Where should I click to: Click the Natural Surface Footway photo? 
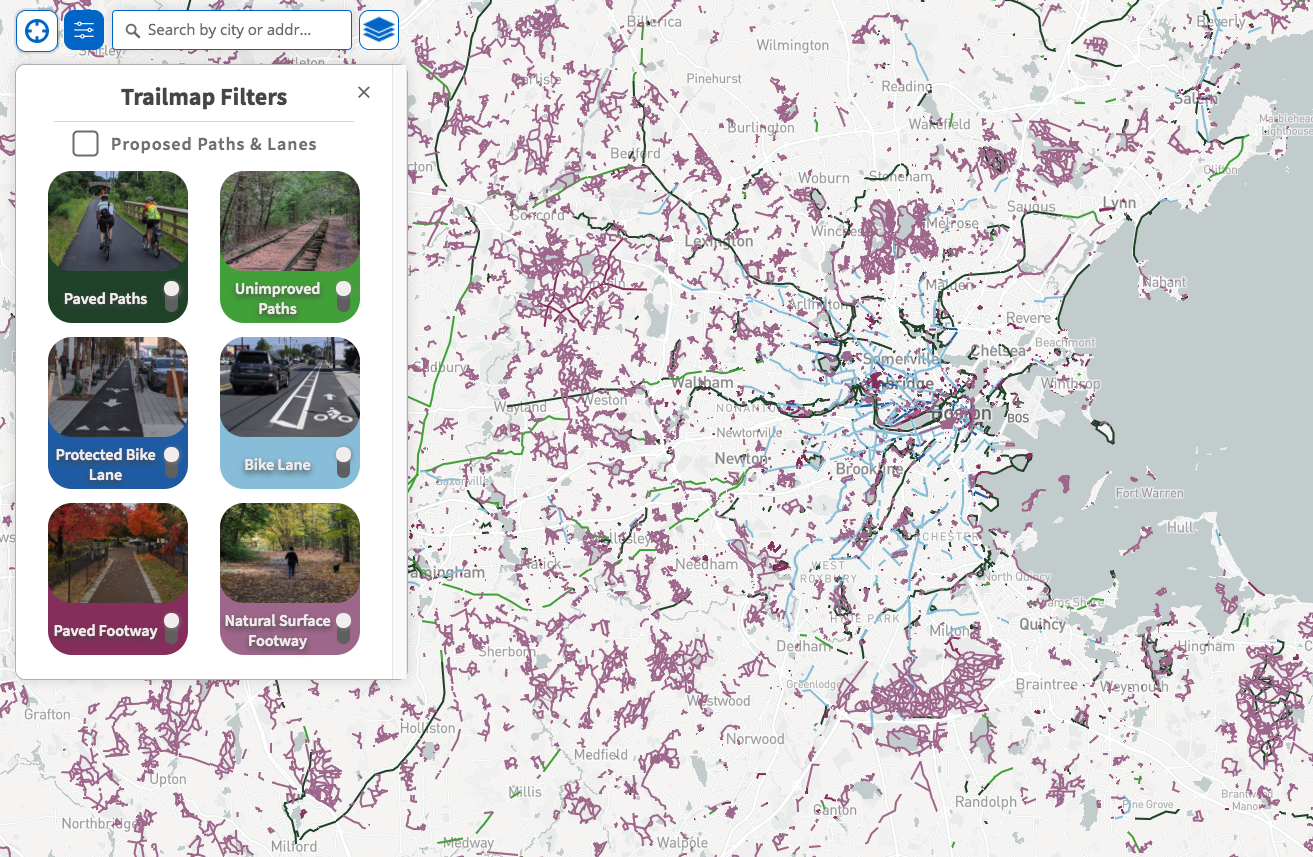290,553
